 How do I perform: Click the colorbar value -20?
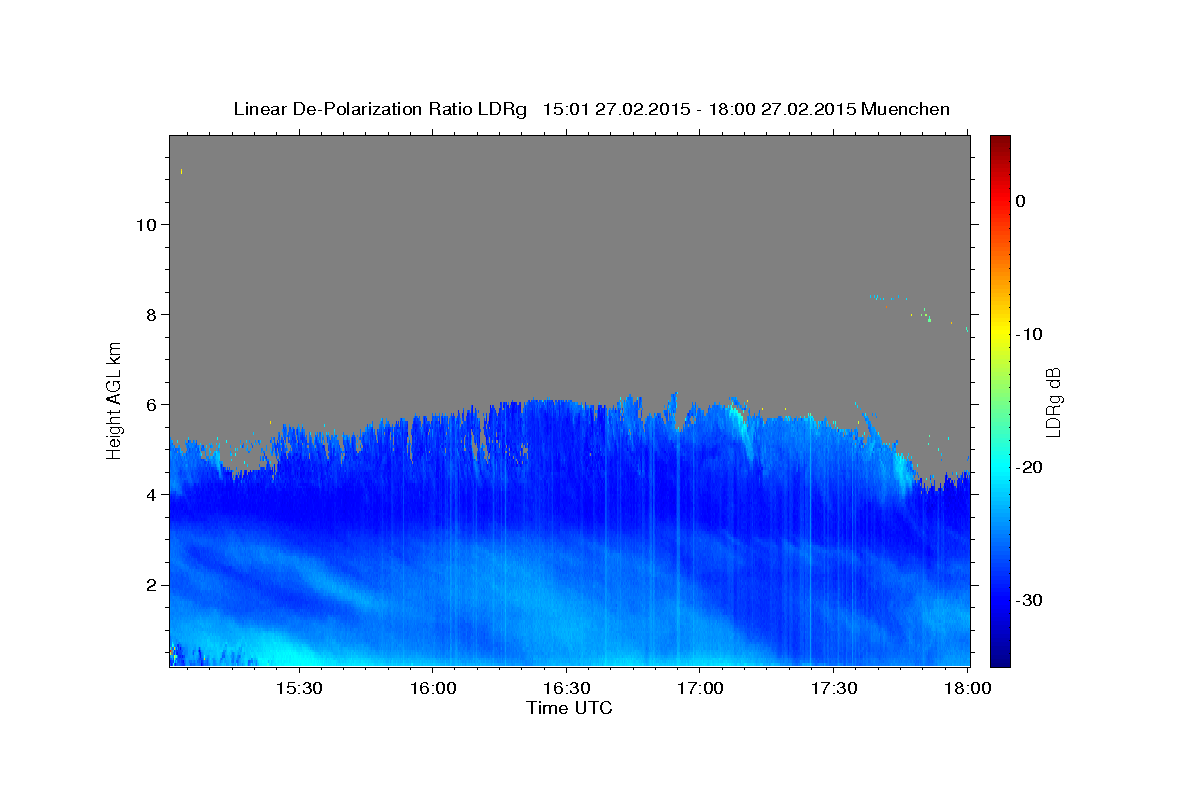pos(1030,467)
